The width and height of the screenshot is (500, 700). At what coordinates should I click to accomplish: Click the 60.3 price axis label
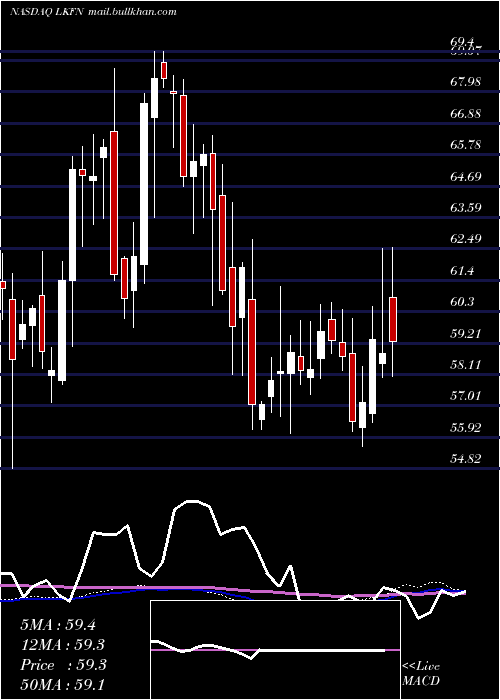coord(462,302)
